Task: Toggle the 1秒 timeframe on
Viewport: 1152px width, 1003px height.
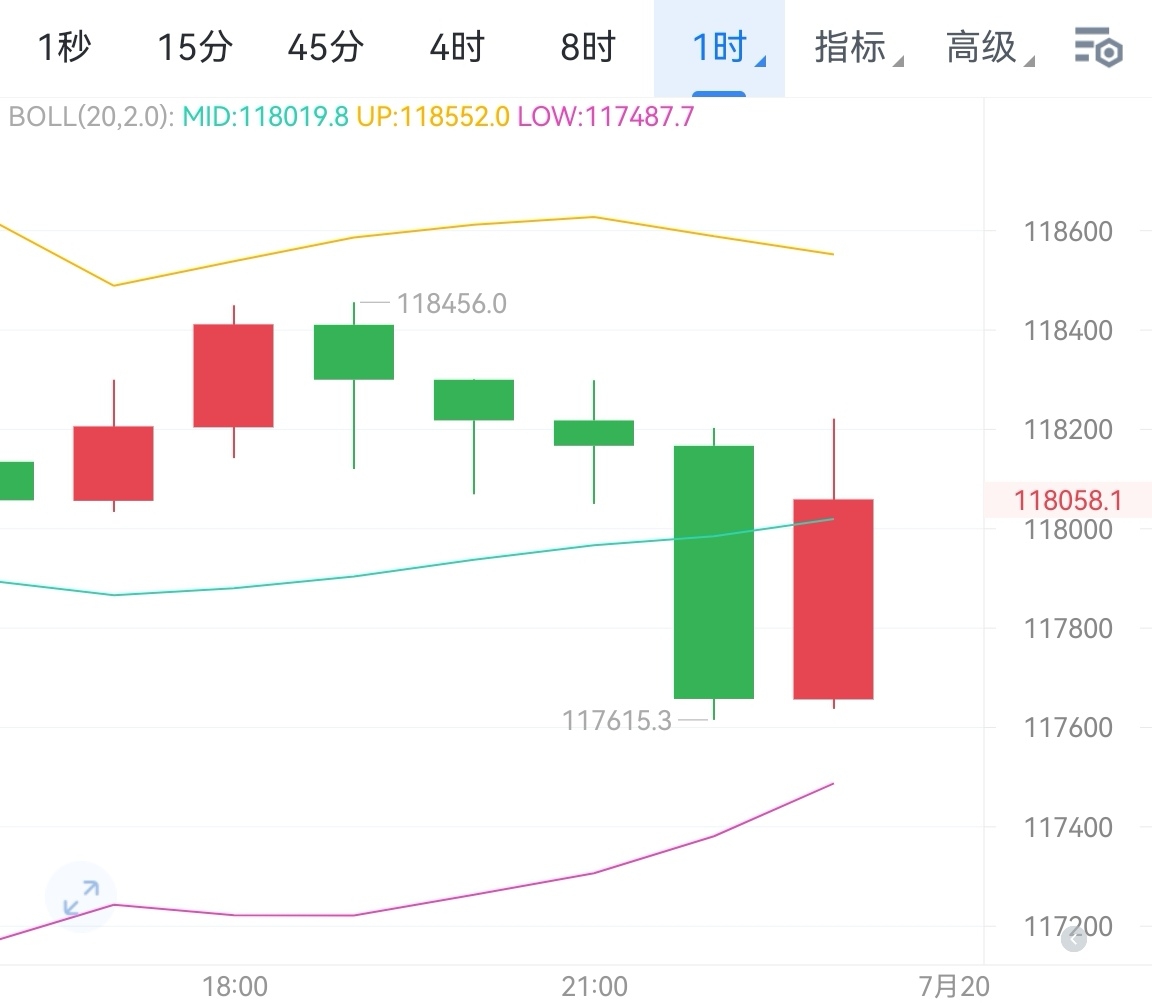Action: click(x=63, y=45)
